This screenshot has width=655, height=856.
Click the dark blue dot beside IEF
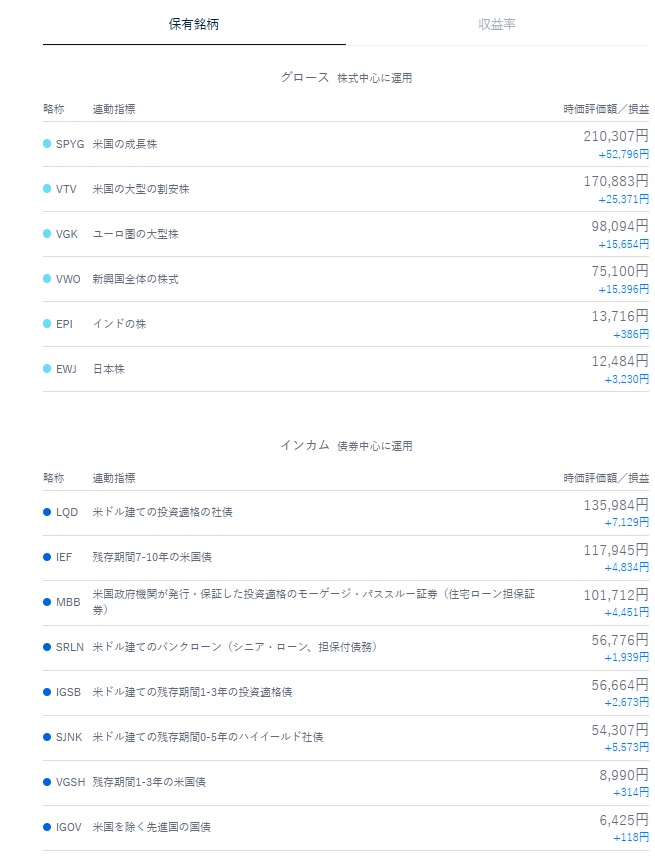47,557
